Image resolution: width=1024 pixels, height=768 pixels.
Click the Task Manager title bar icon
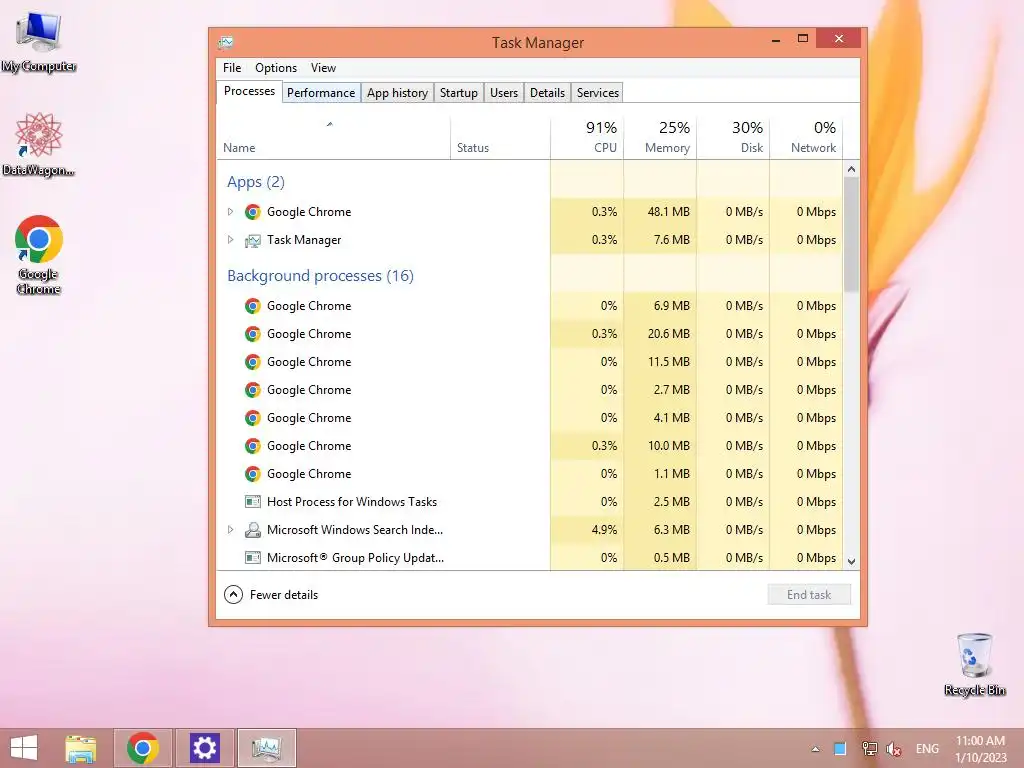coord(226,42)
